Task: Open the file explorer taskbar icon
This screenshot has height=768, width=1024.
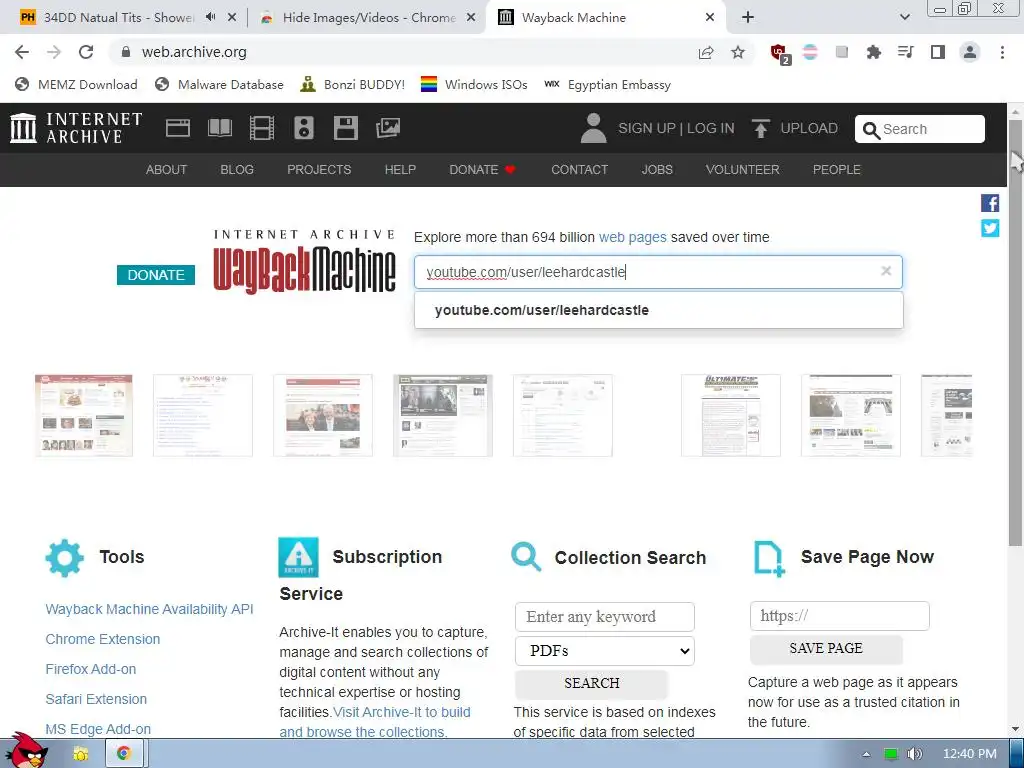Action: [x=80, y=754]
